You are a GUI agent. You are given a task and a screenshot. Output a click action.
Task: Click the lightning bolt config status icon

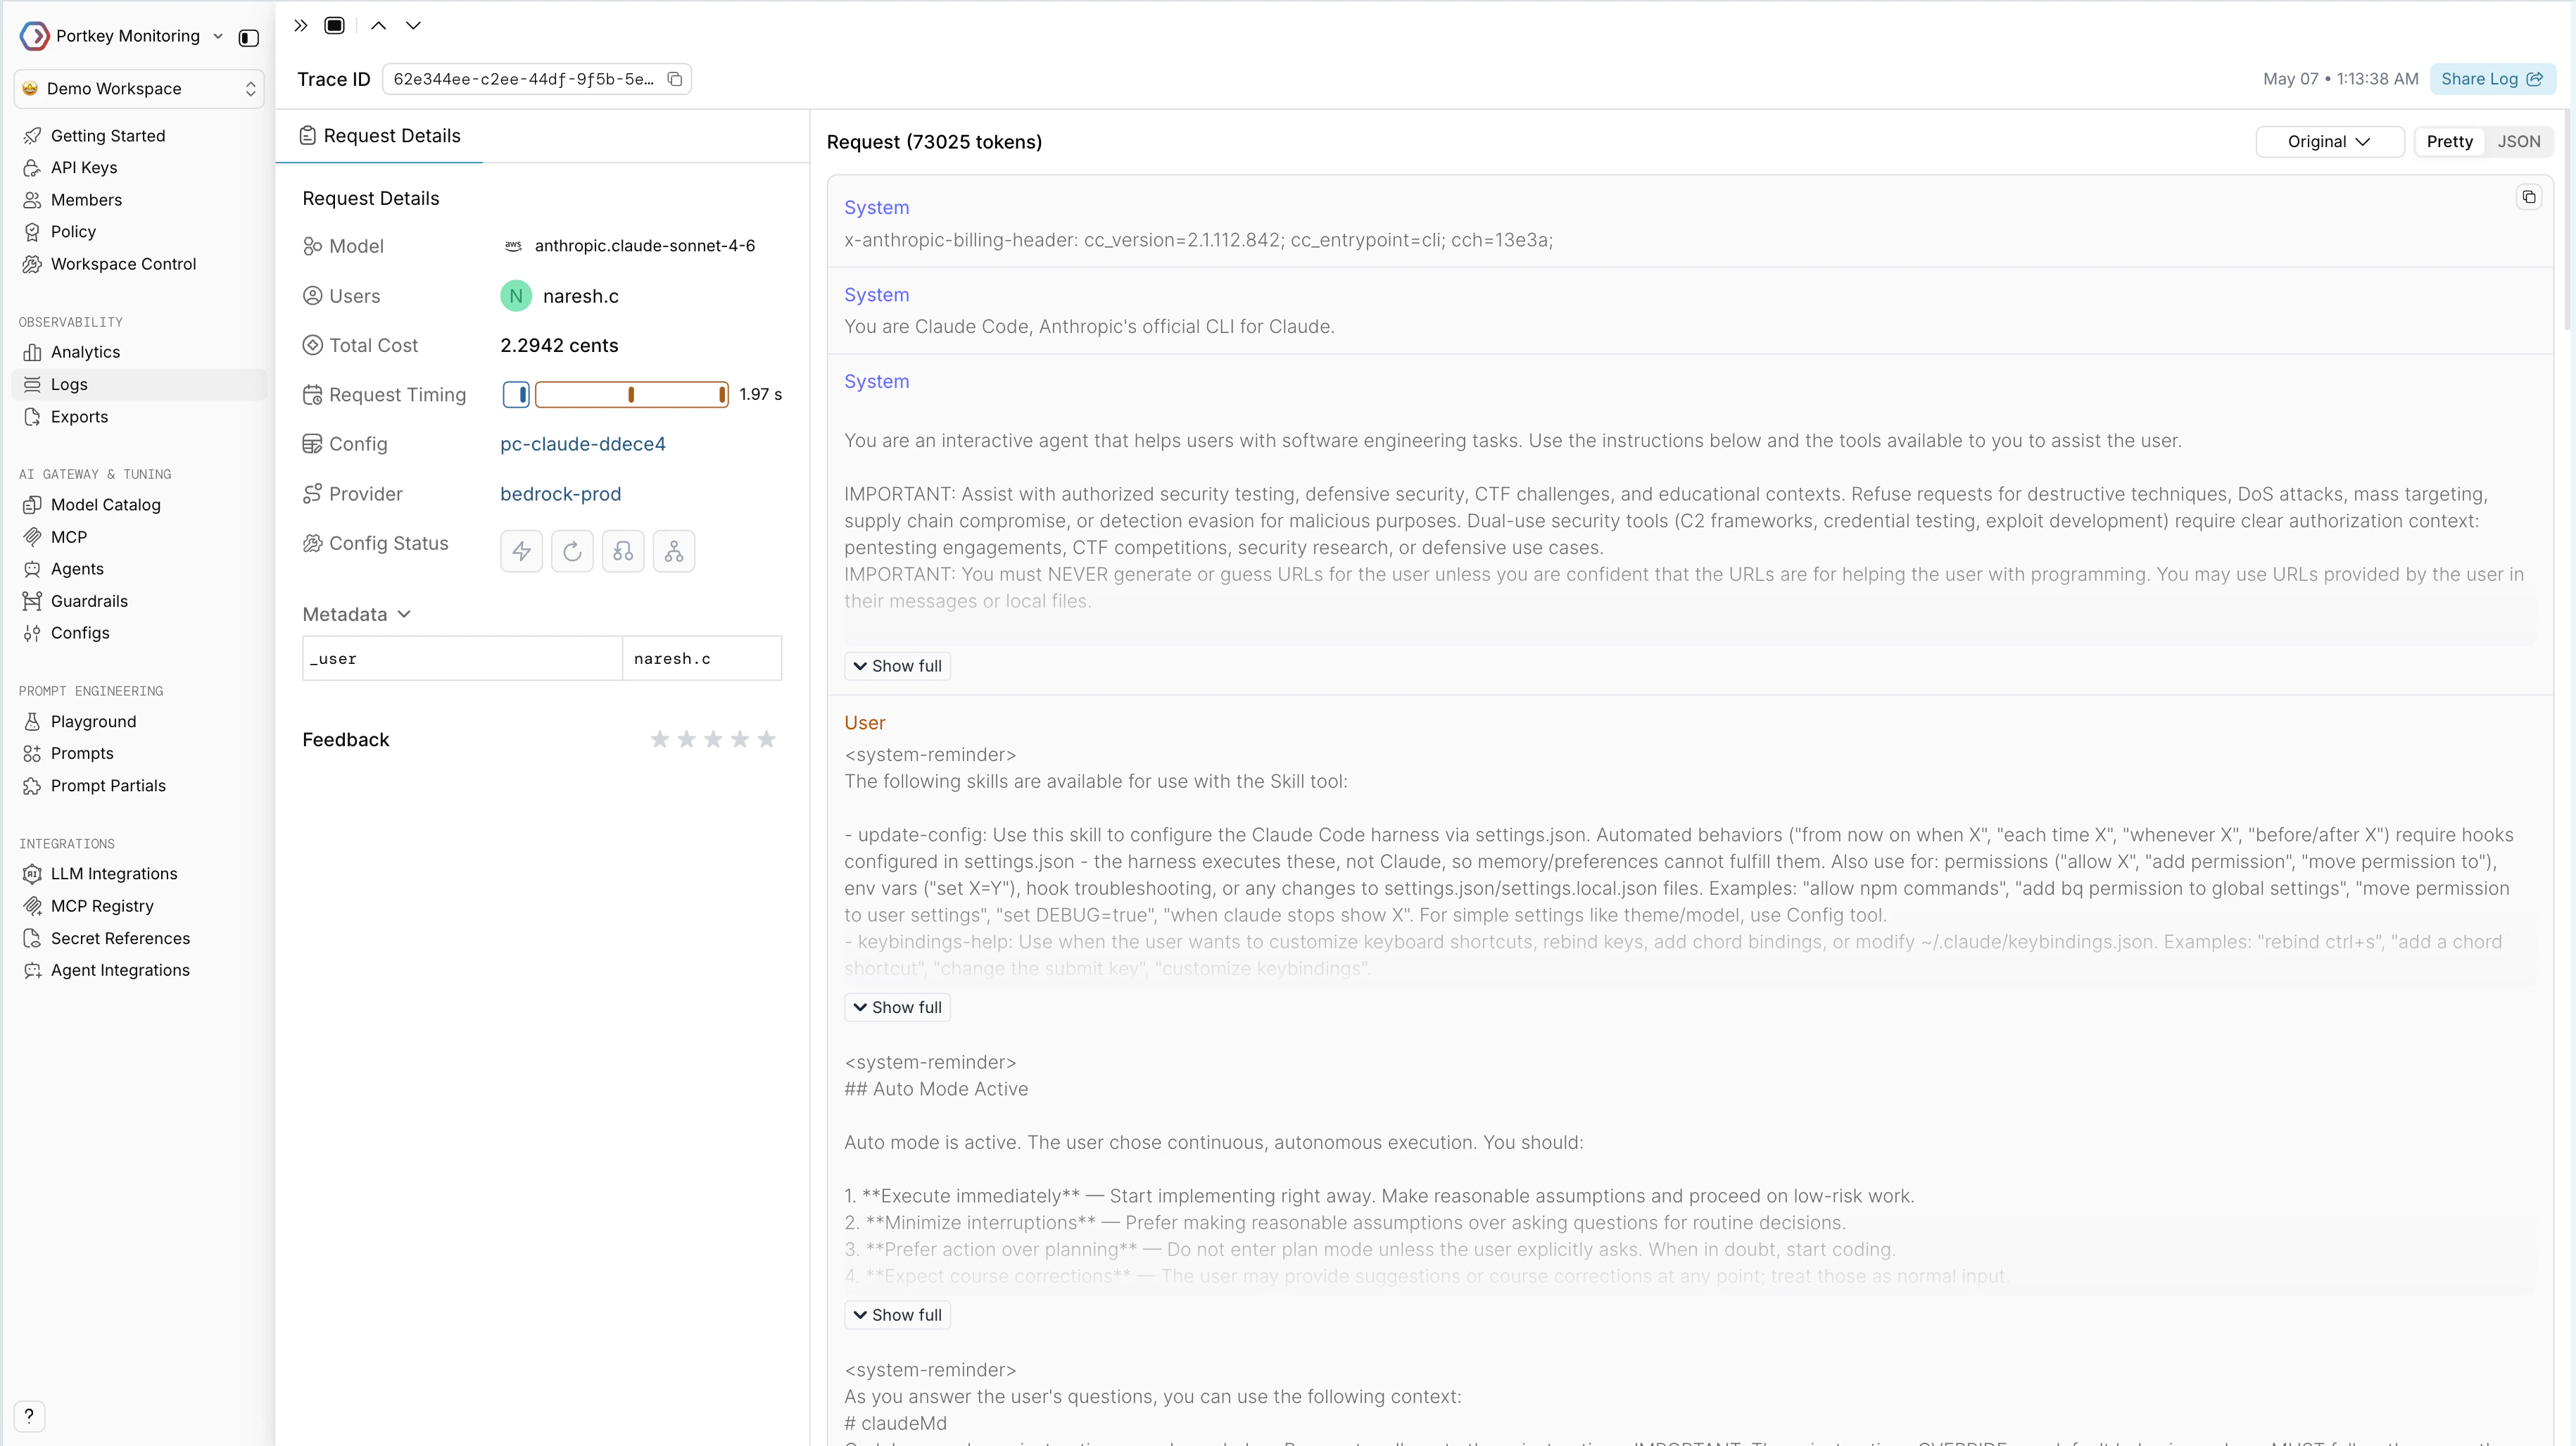(x=521, y=551)
